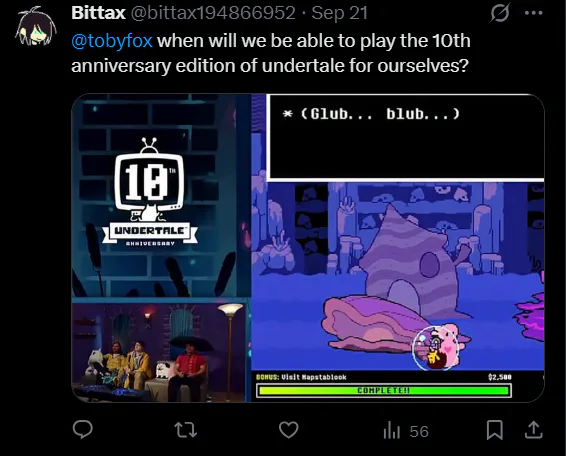Screen dimensions: 566x456
Task: Click the Grok slashed-circle icon
Action: (500, 13)
